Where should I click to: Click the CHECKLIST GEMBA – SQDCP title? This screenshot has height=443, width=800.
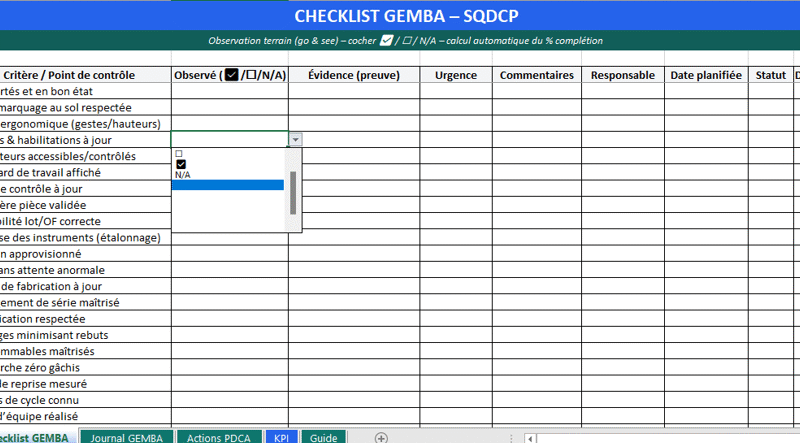[x=406, y=16]
